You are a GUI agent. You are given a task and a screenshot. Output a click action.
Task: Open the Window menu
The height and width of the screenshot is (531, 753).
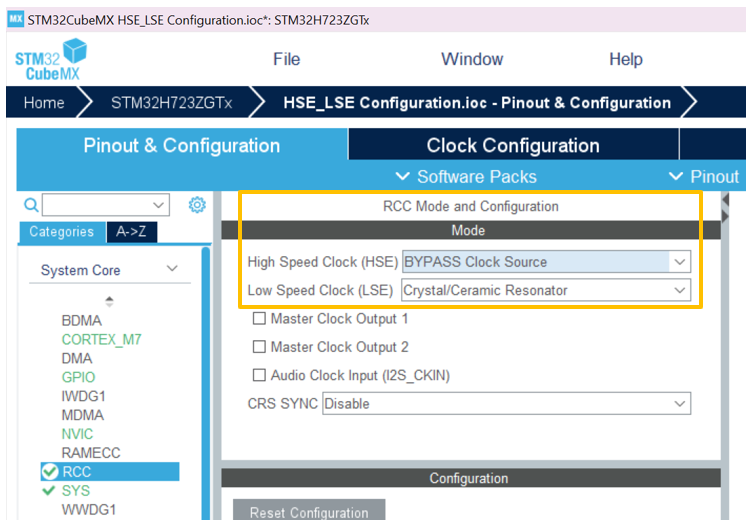[472, 59]
